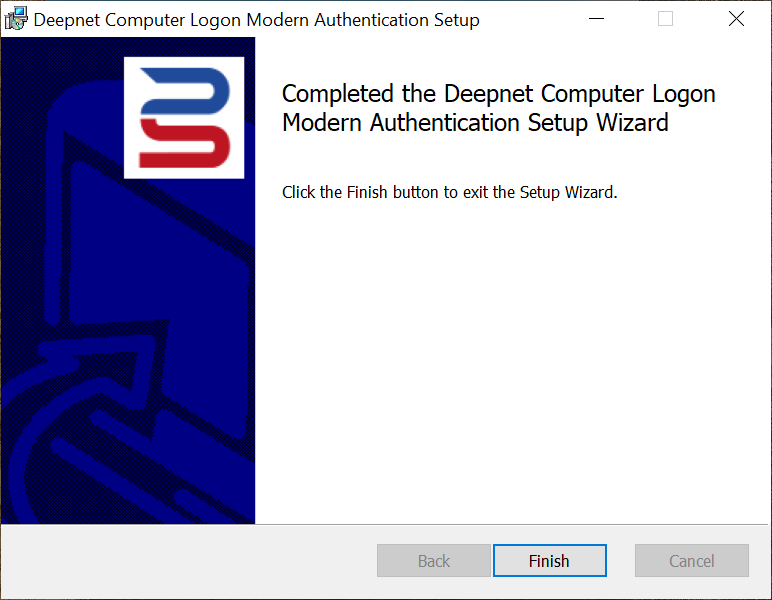The width and height of the screenshot is (772, 600).
Task: Click the grey footer area left of Back
Action: [x=180, y=561]
